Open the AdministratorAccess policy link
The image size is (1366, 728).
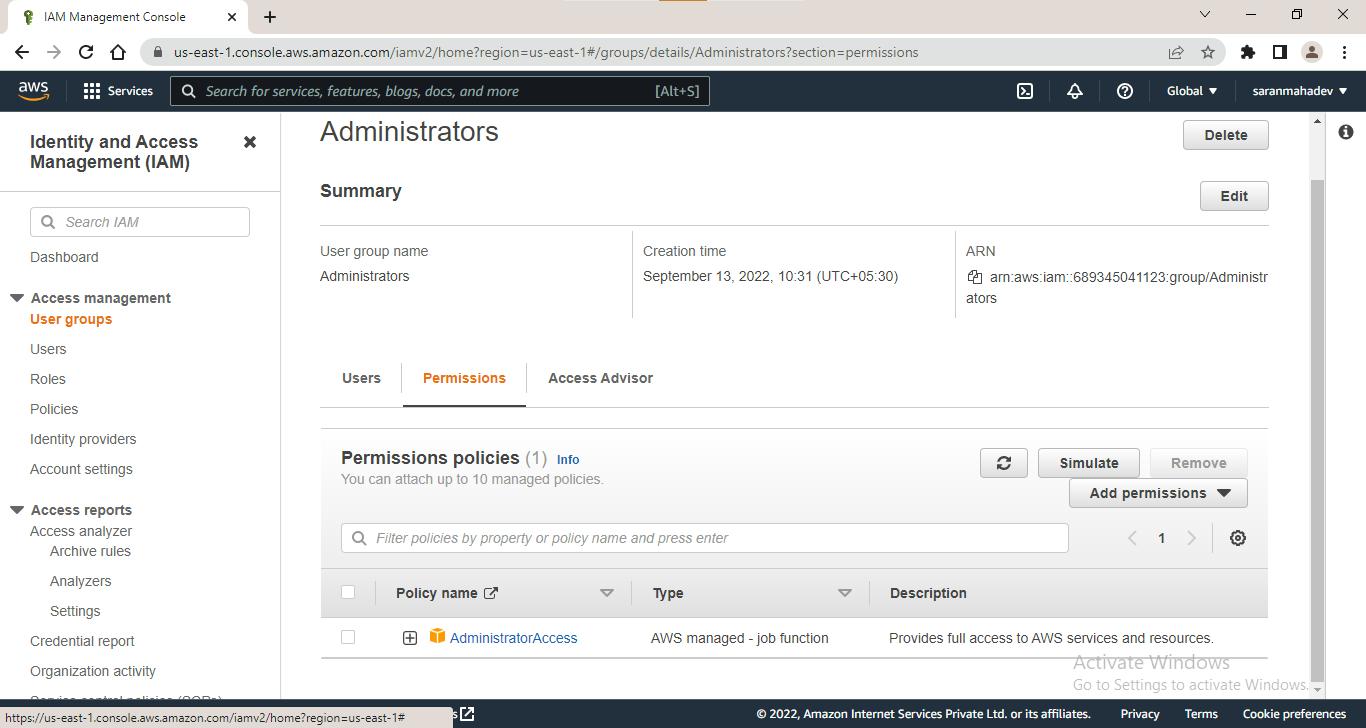pos(513,638)
